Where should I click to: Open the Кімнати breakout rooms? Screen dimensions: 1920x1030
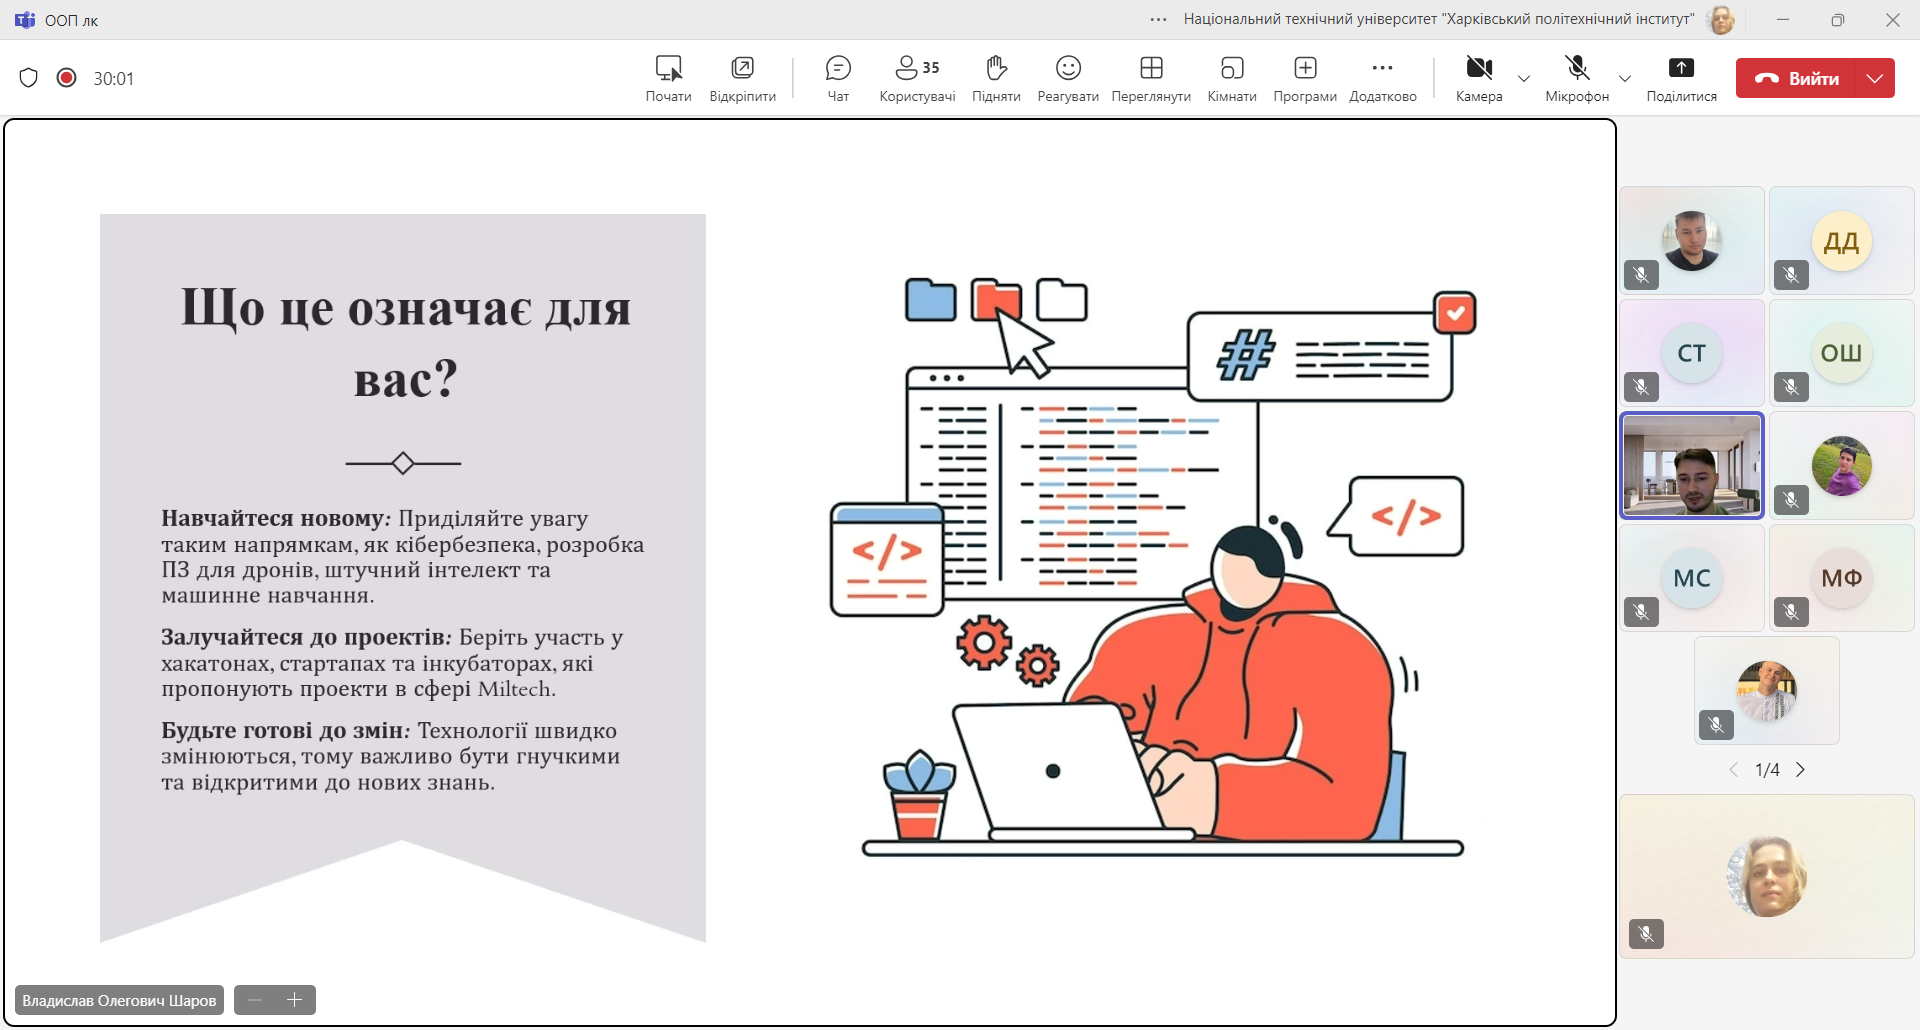pyautogui.click(x=1232, y=78)
